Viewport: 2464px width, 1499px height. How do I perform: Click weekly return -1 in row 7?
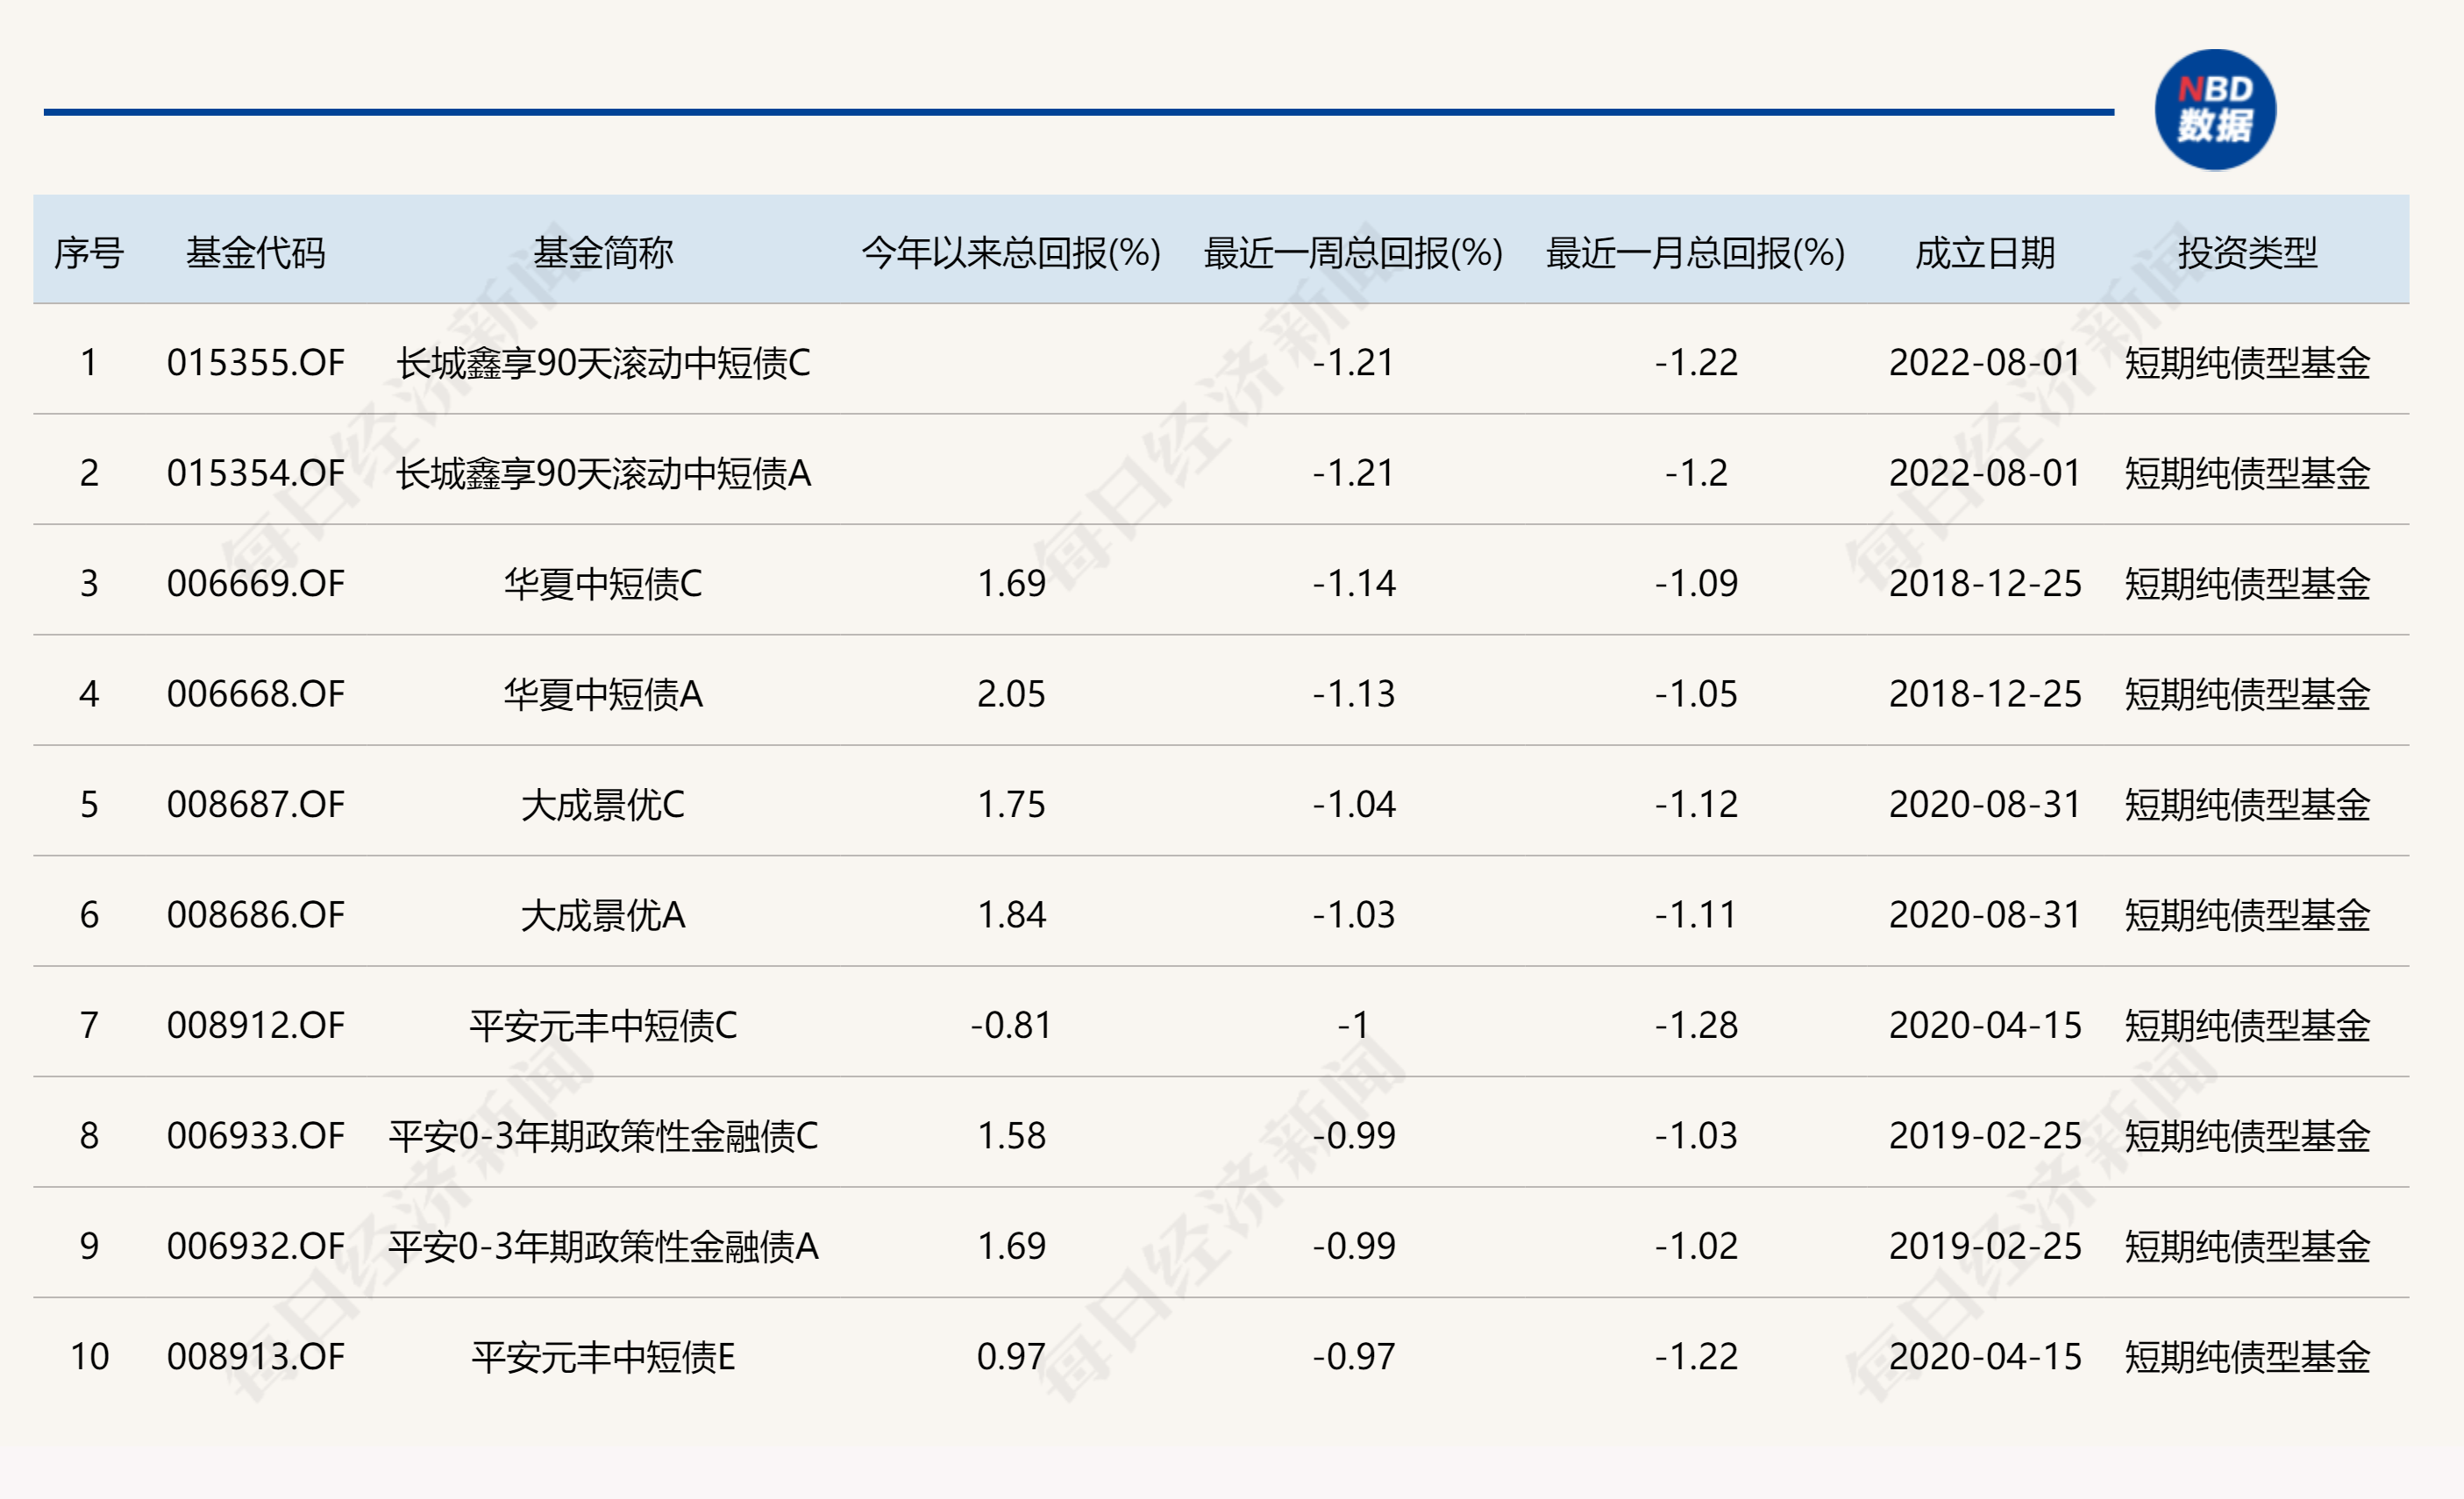click(1354, 1026)
